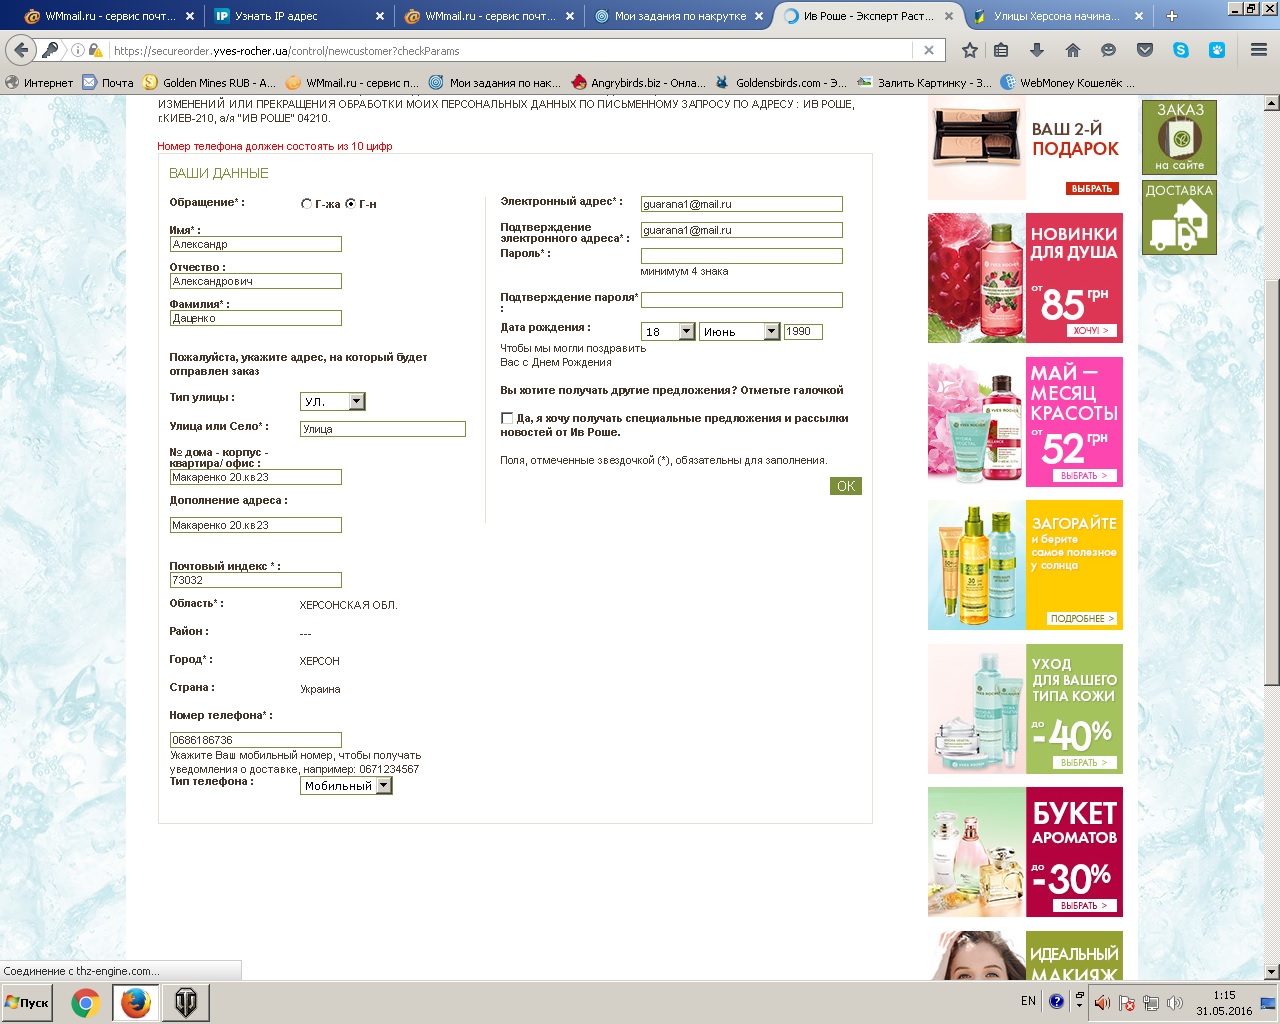This screenshot has height=1024, width=1280.
Task: Open the Тип телефона Мобильный dropdown
Action: coord(346,786)
